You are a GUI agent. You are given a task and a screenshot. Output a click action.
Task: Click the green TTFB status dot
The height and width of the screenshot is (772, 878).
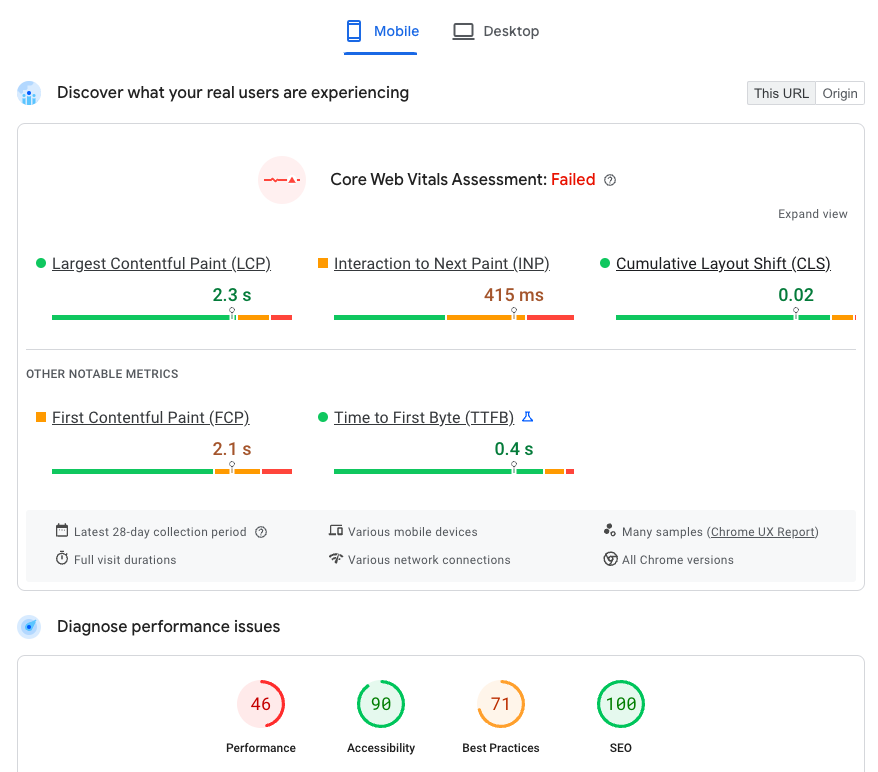pyautogui.click(x=323, y=417)
